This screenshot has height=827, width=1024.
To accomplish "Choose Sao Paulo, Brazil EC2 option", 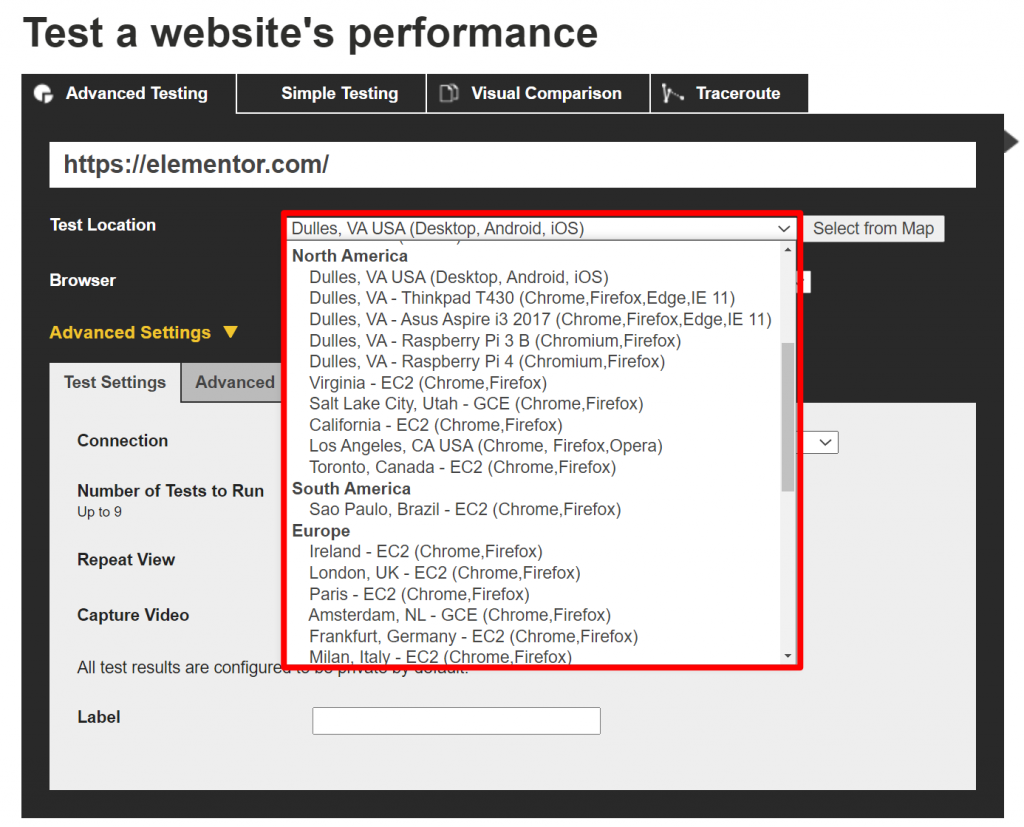I will click(x=465, y=510).
